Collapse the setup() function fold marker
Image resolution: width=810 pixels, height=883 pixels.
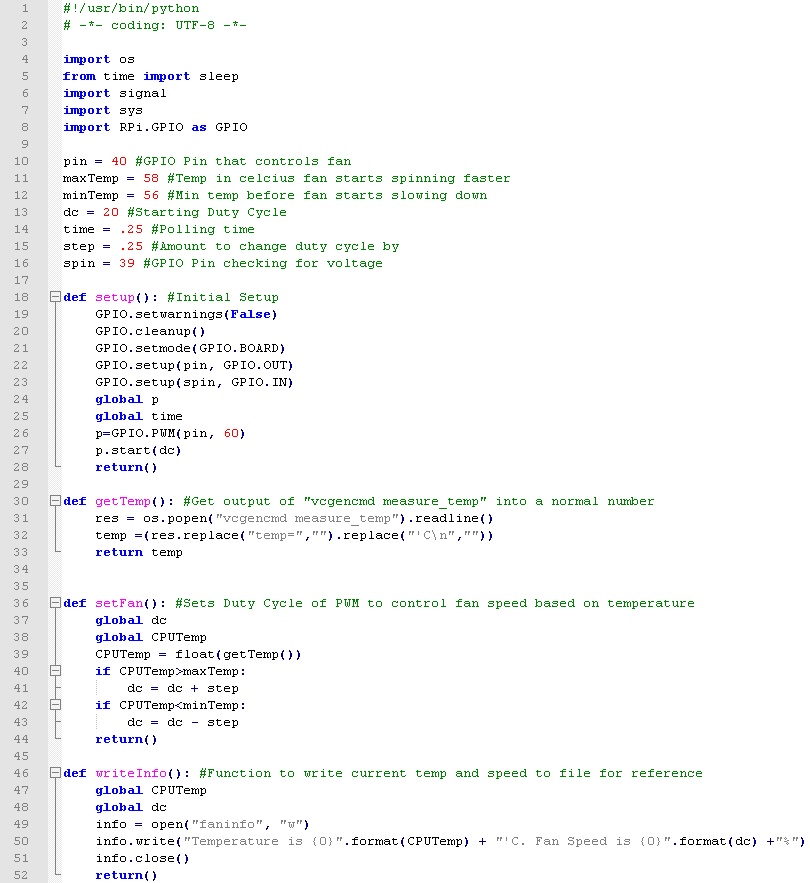point(55,297)
